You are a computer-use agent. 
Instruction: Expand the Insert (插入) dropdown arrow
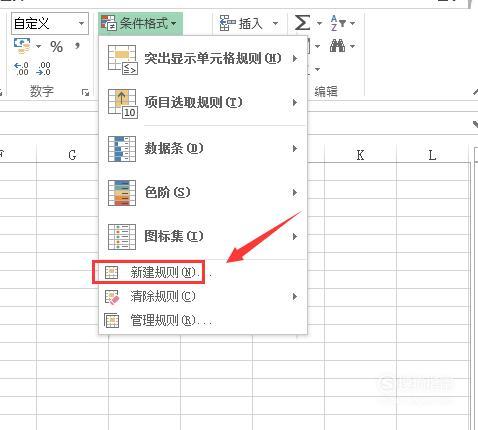click(275, 23)
